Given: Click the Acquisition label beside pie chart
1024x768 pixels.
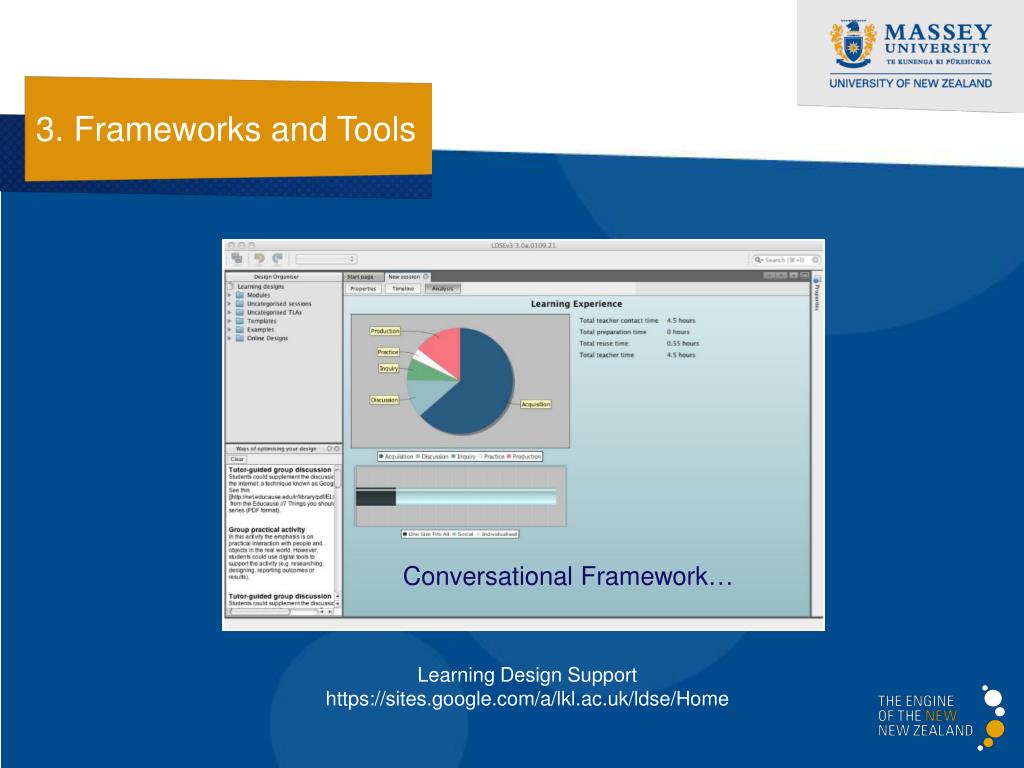Looking at the screenshot, I should [x=536, y=404].
